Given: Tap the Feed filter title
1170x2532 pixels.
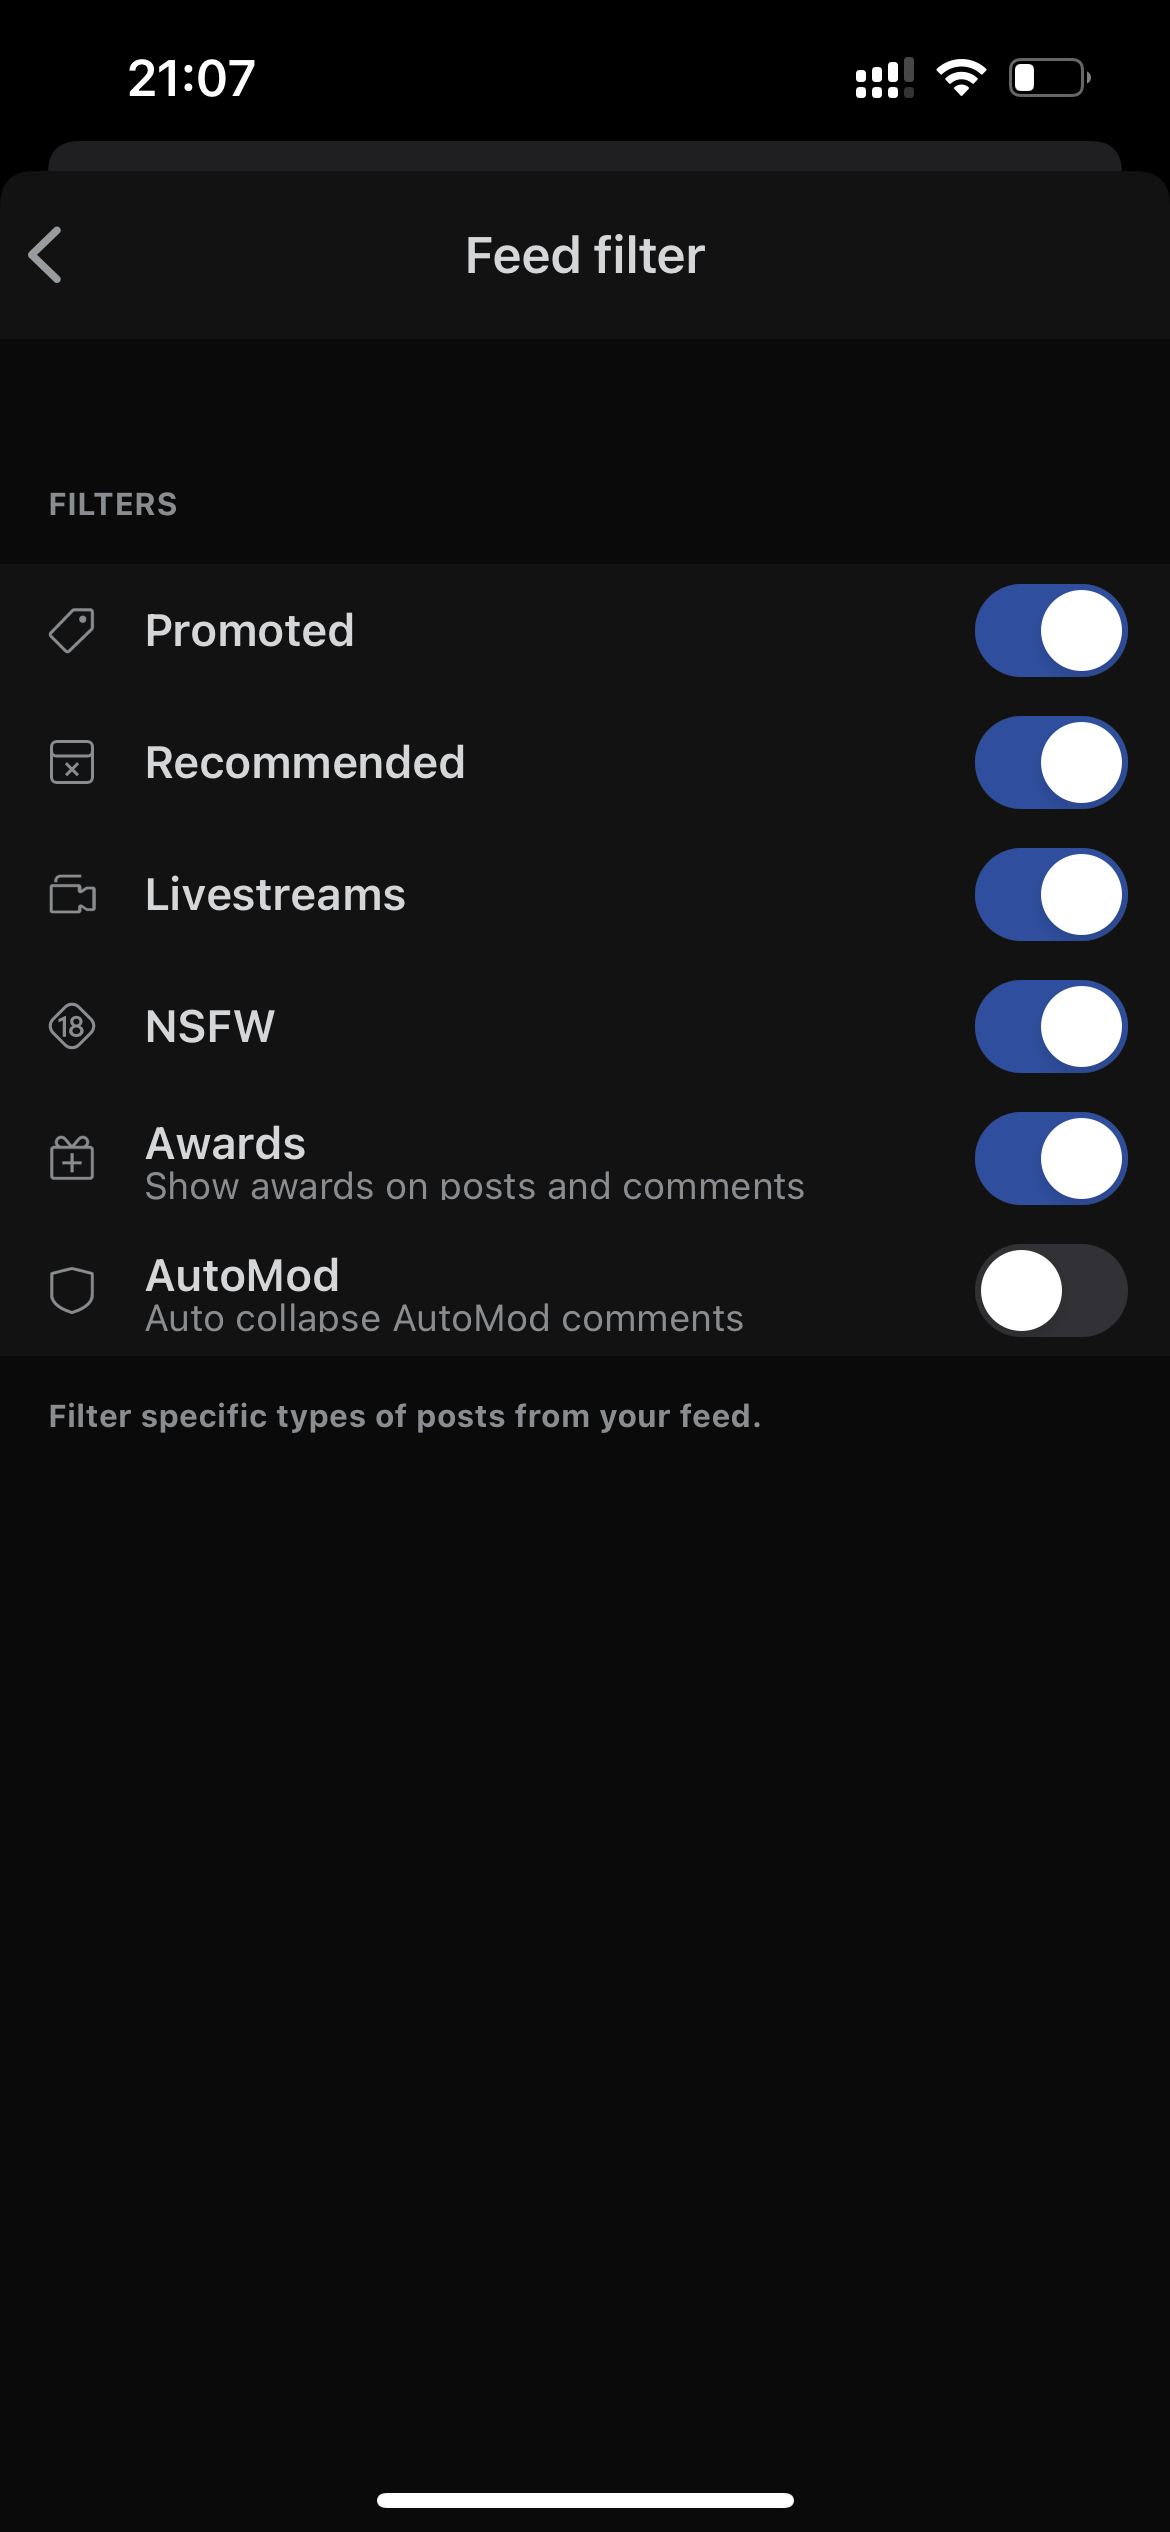Looking at the screenshot, I should [x=585, y=256].
